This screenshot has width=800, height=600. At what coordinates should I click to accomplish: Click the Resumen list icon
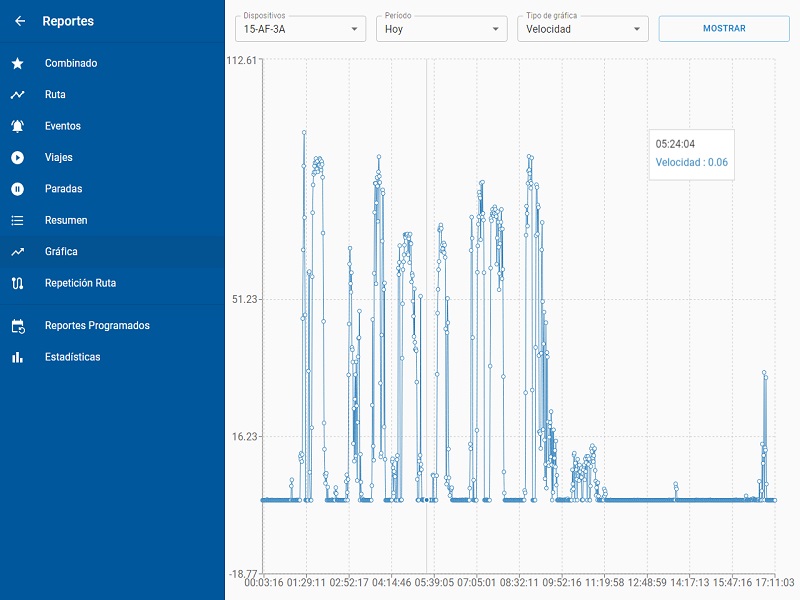tap(18, 220)
